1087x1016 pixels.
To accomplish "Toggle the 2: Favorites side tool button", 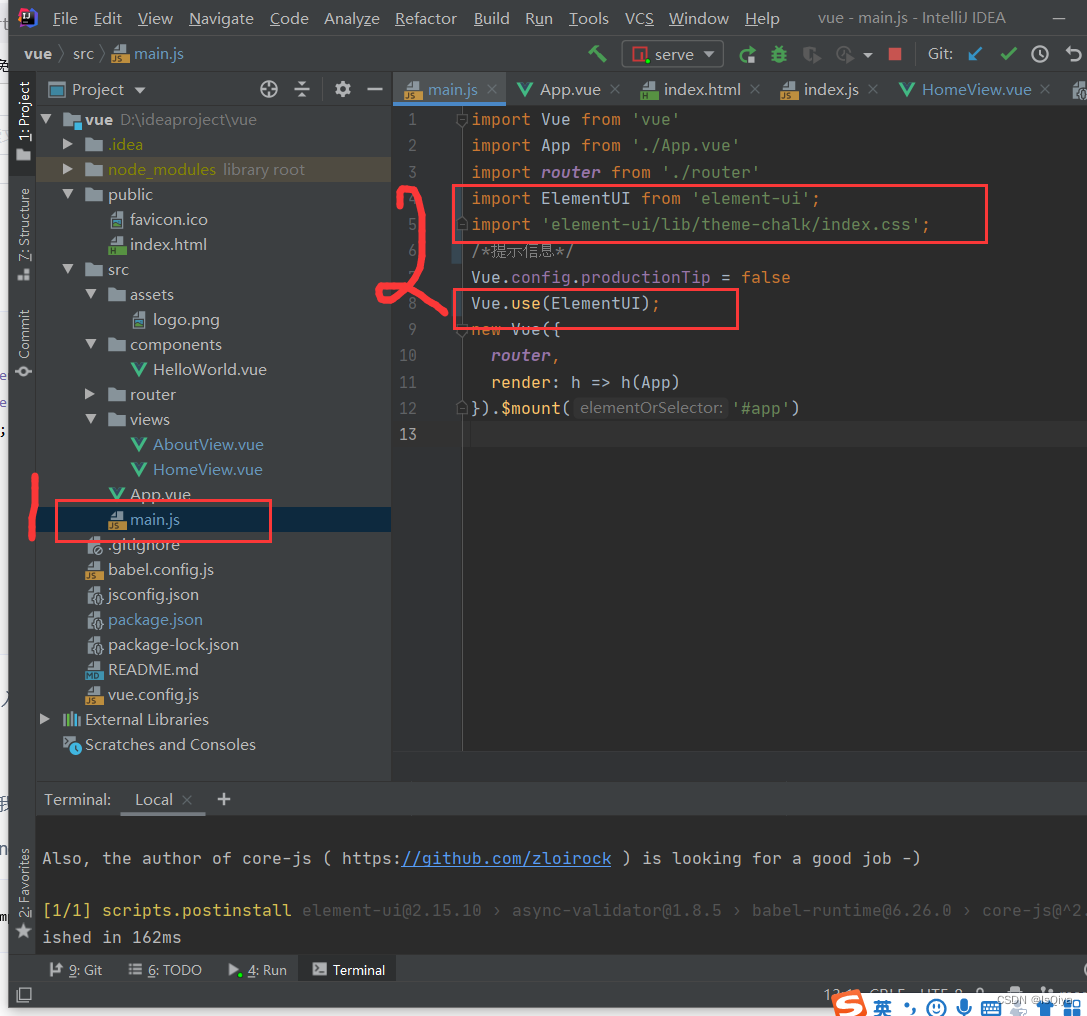I will 24,893.
